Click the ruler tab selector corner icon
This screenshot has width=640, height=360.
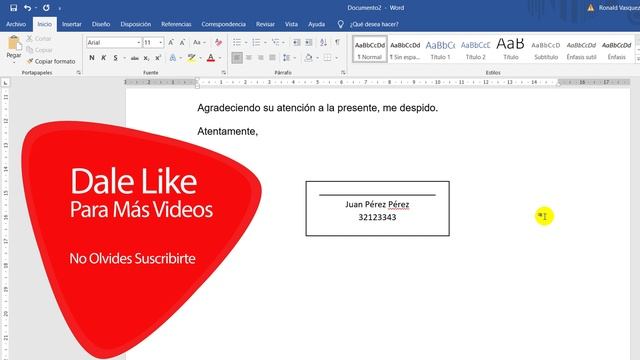5,83
